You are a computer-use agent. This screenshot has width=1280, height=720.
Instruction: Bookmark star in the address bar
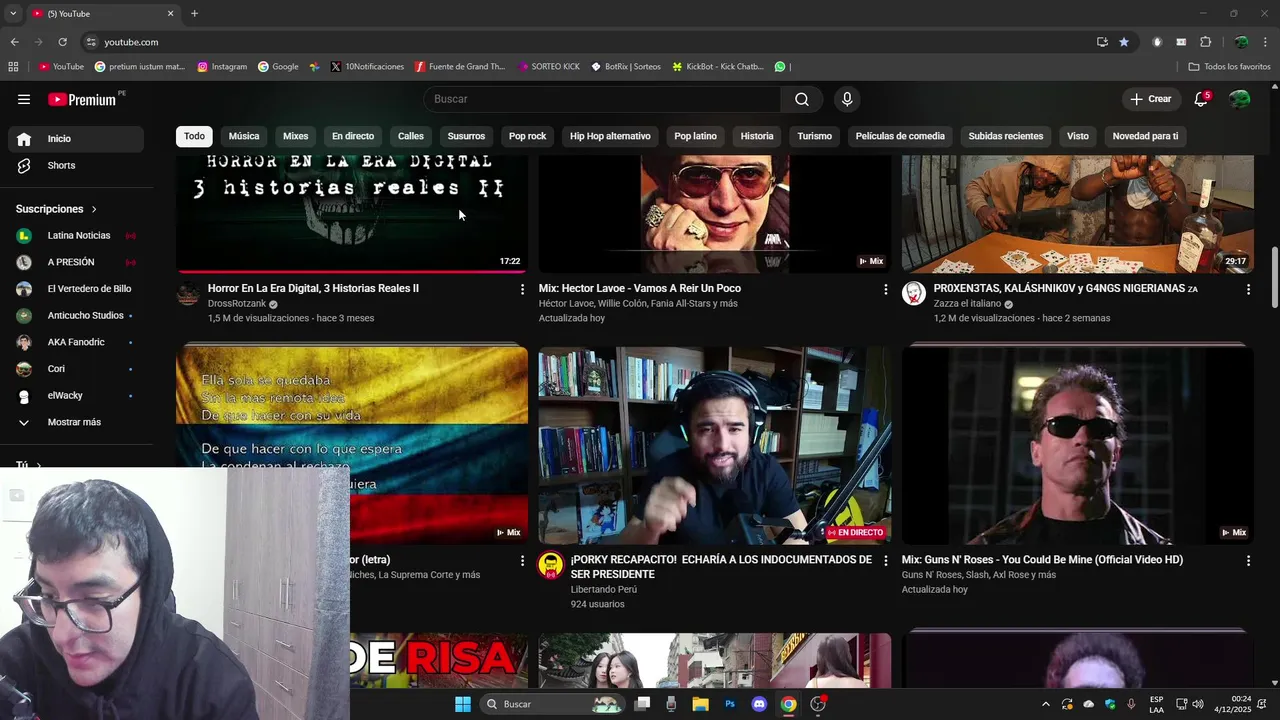[1124, 42]
